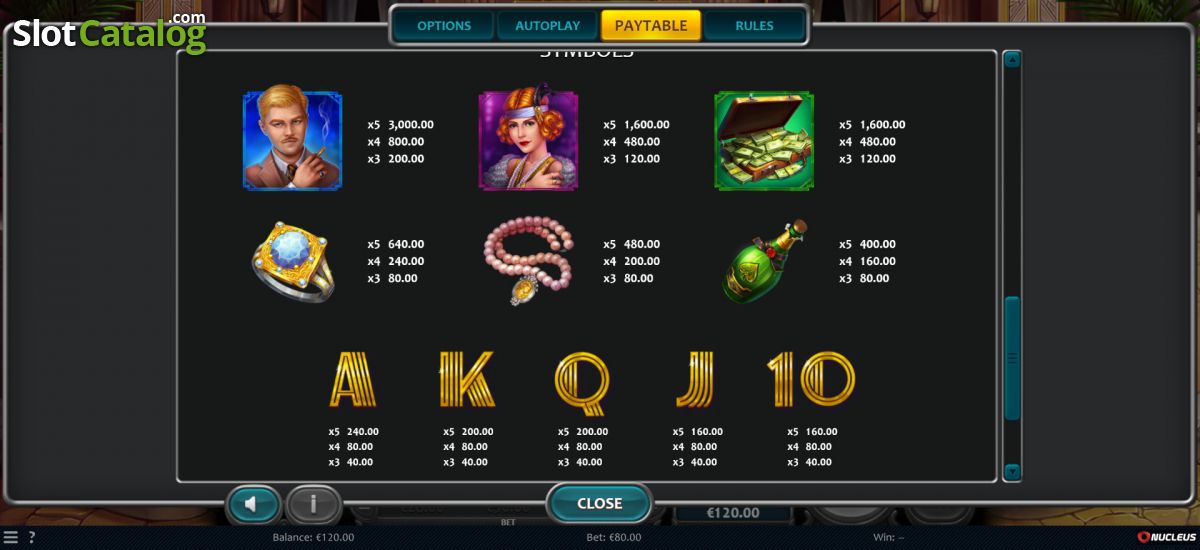Click the golden number 10 symbol
Viewport: 1200px width, 550px height.
coord(811,380)
